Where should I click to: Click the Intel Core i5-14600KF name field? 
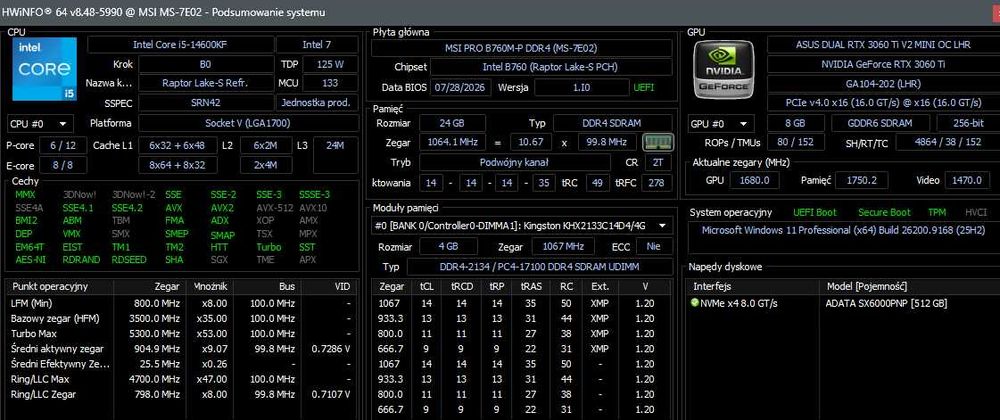(180, 44)
